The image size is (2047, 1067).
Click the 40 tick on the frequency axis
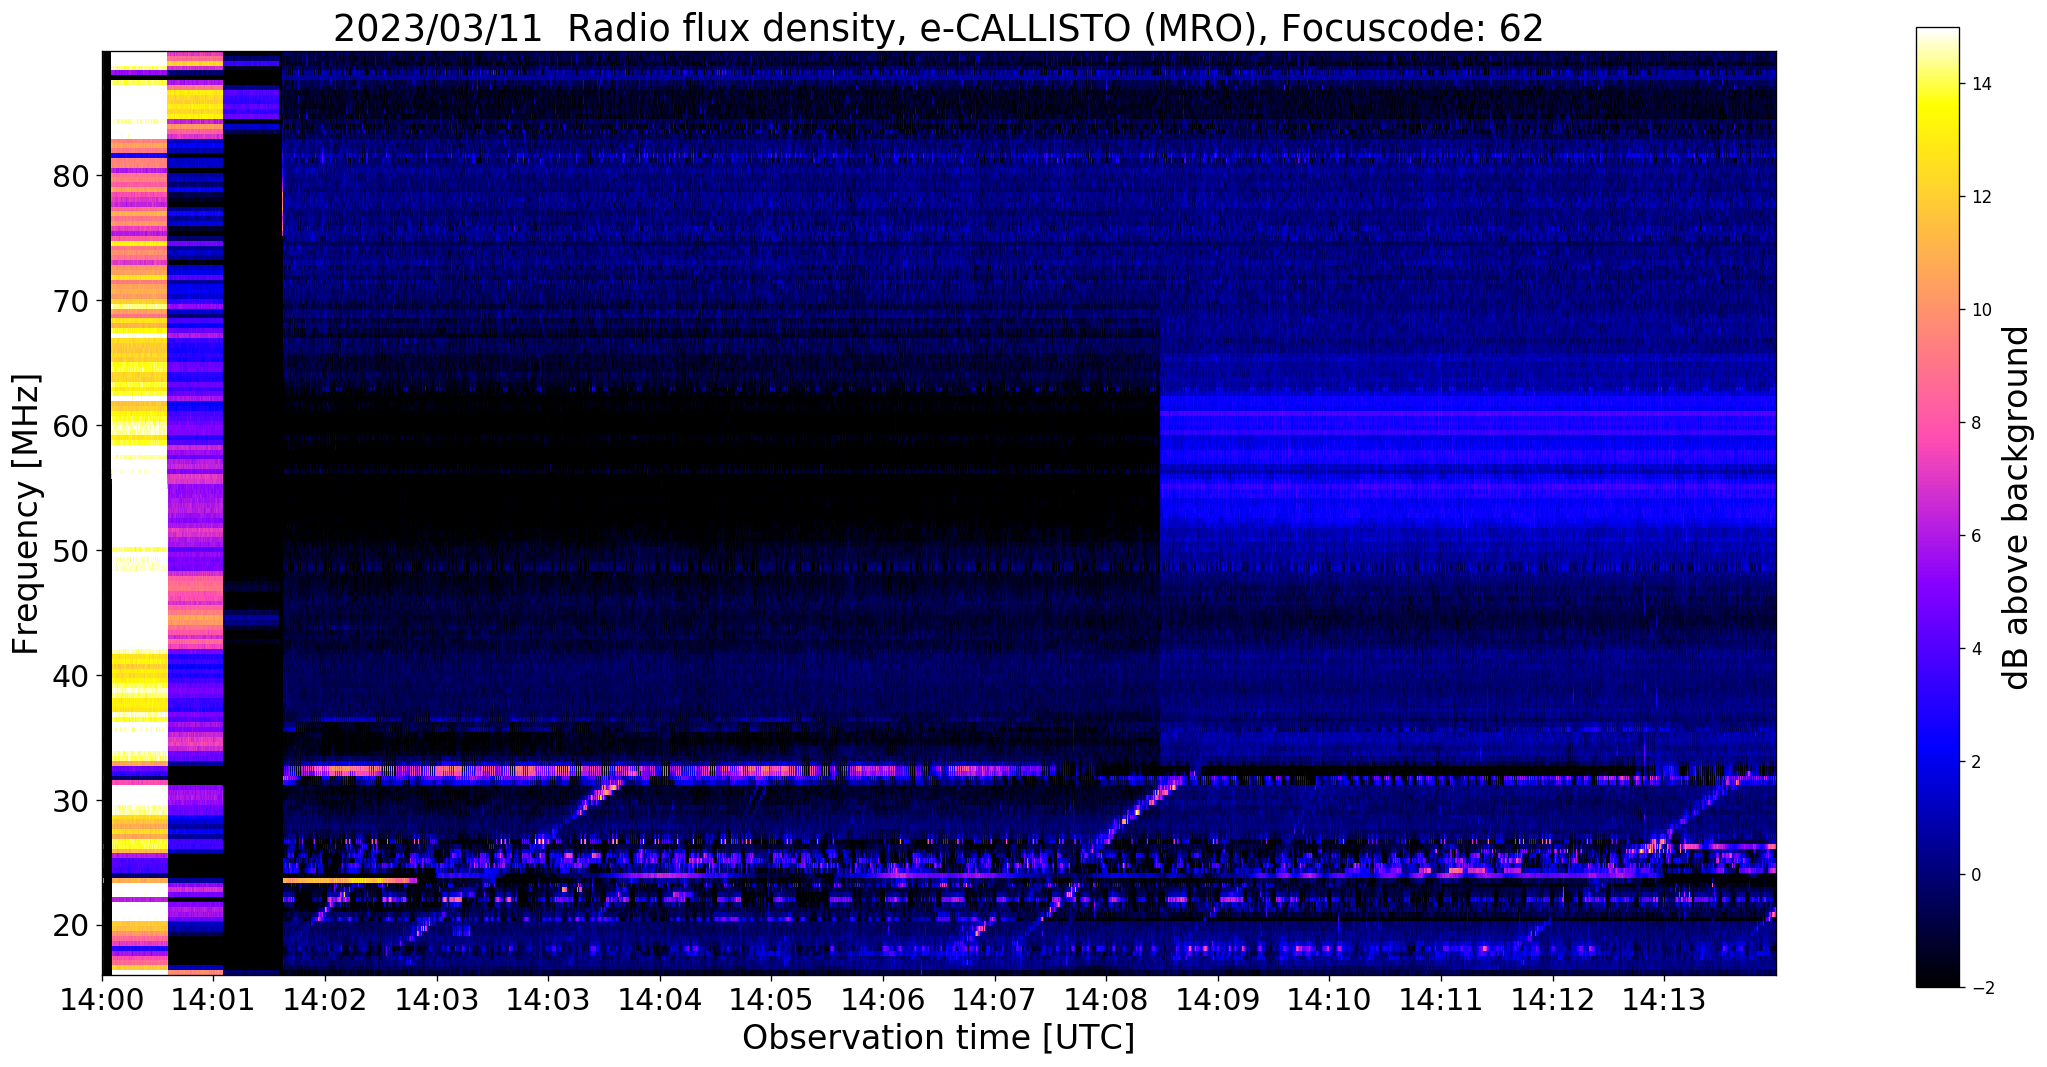(71, 676)
